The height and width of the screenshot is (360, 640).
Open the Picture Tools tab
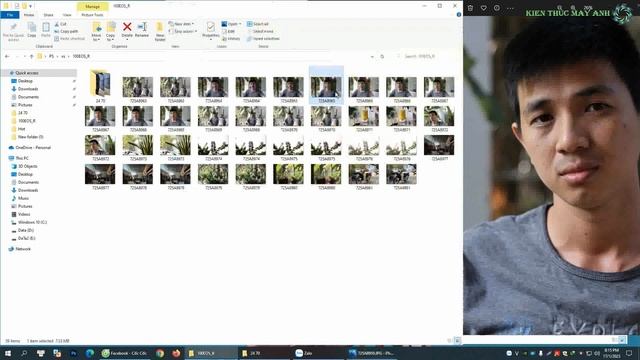pyautogui.click(x=92, y=15)
